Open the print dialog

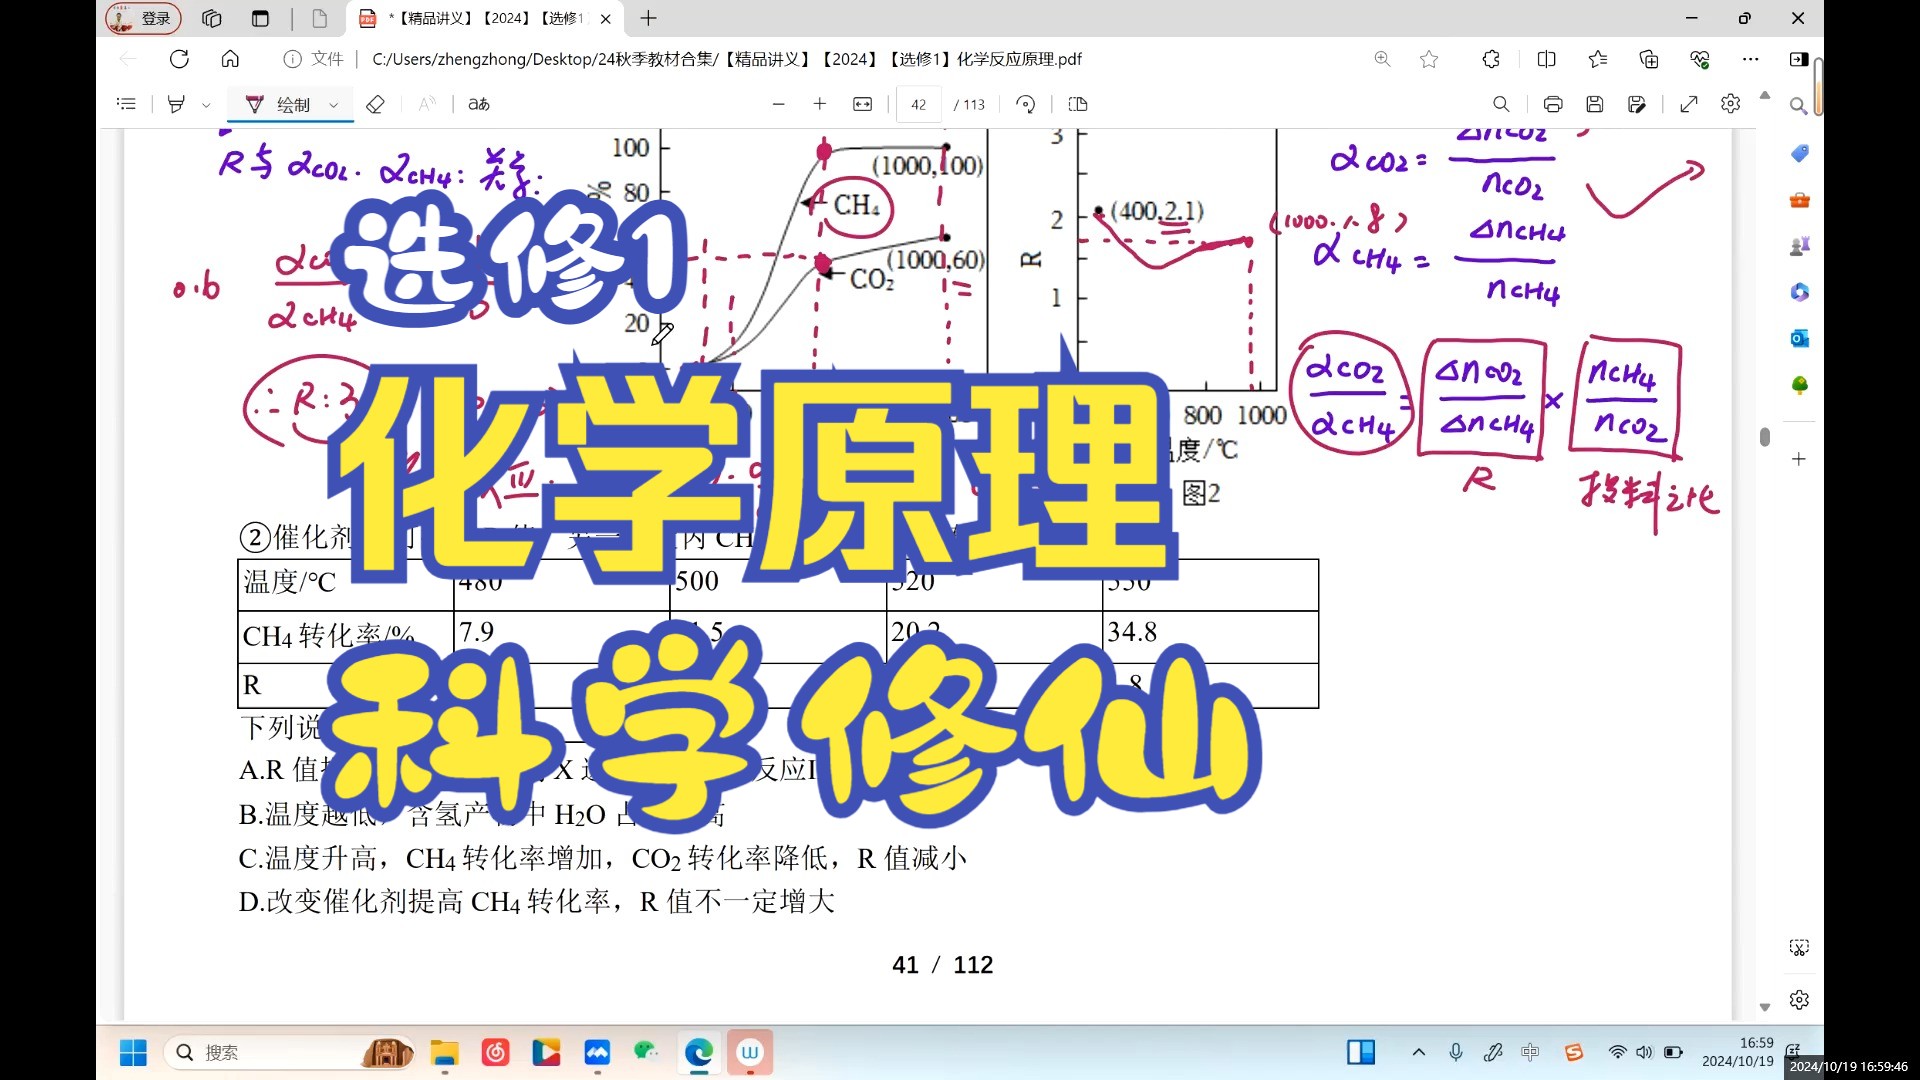pos(1553,104)
